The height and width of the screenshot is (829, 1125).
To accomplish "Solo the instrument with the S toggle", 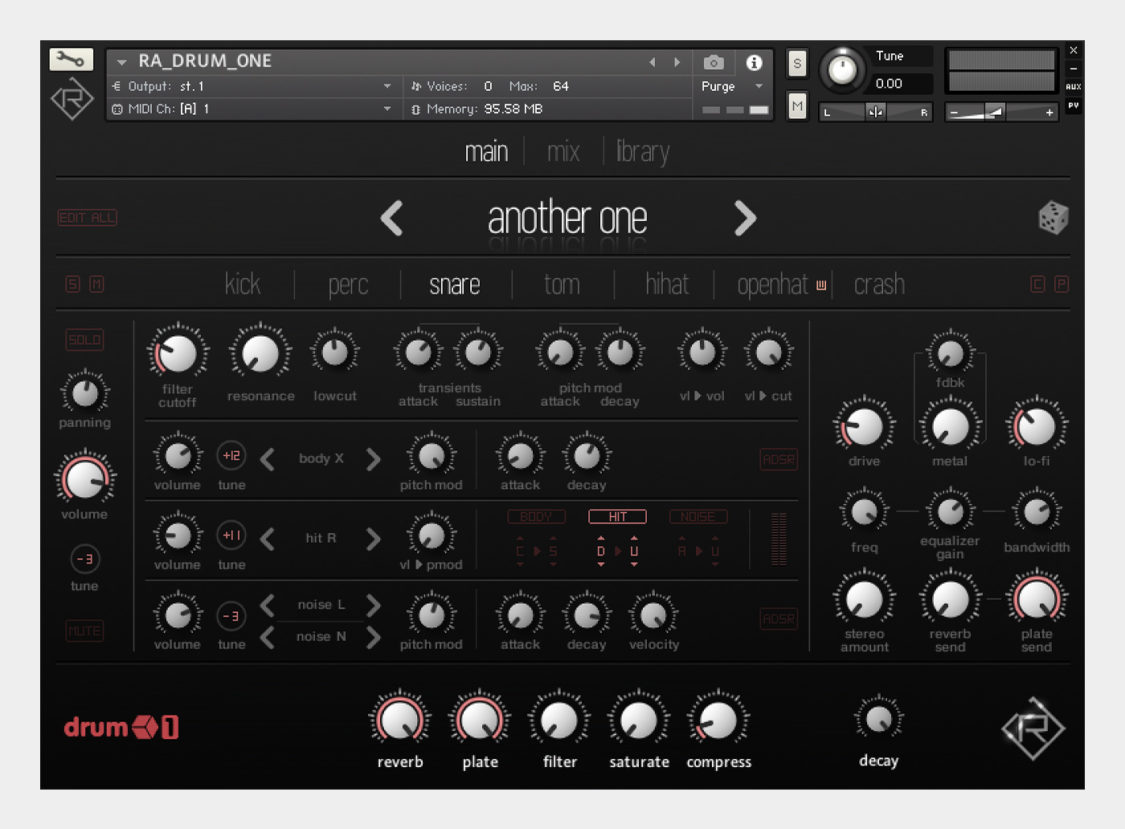I will [796, 62].
